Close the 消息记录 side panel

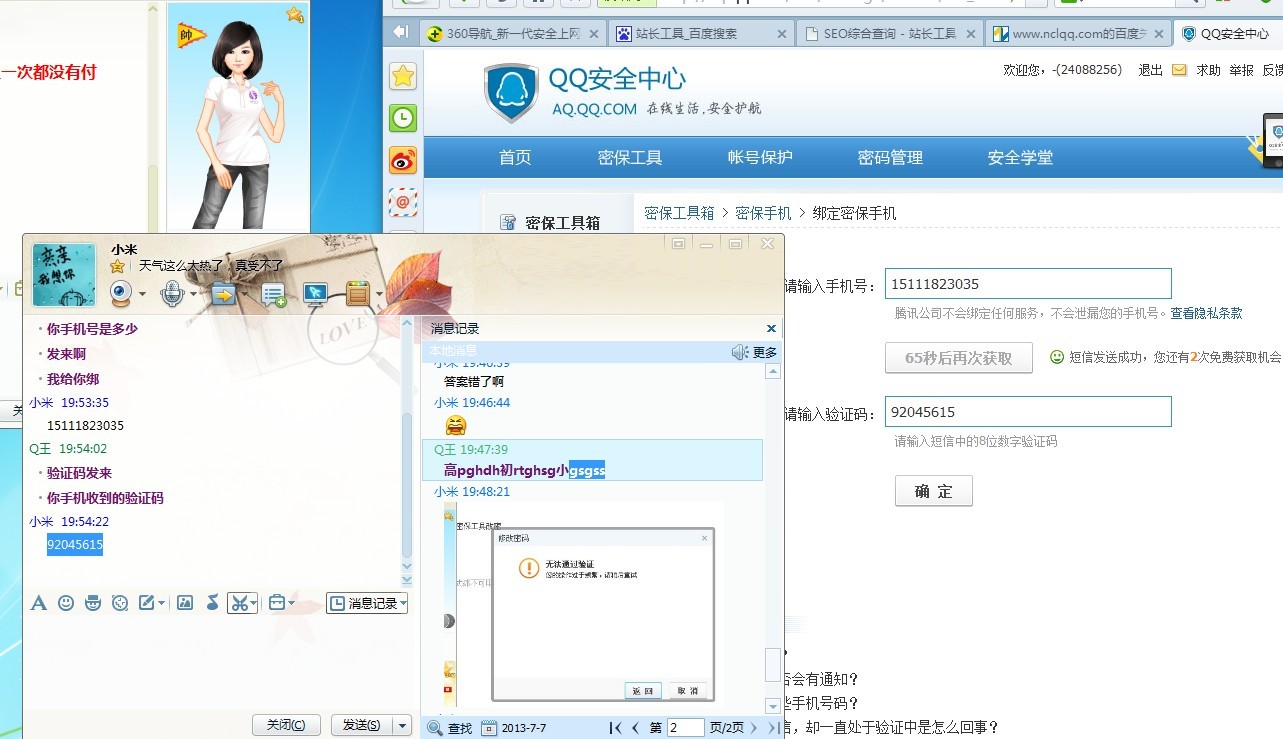click(x=771, y=328)
